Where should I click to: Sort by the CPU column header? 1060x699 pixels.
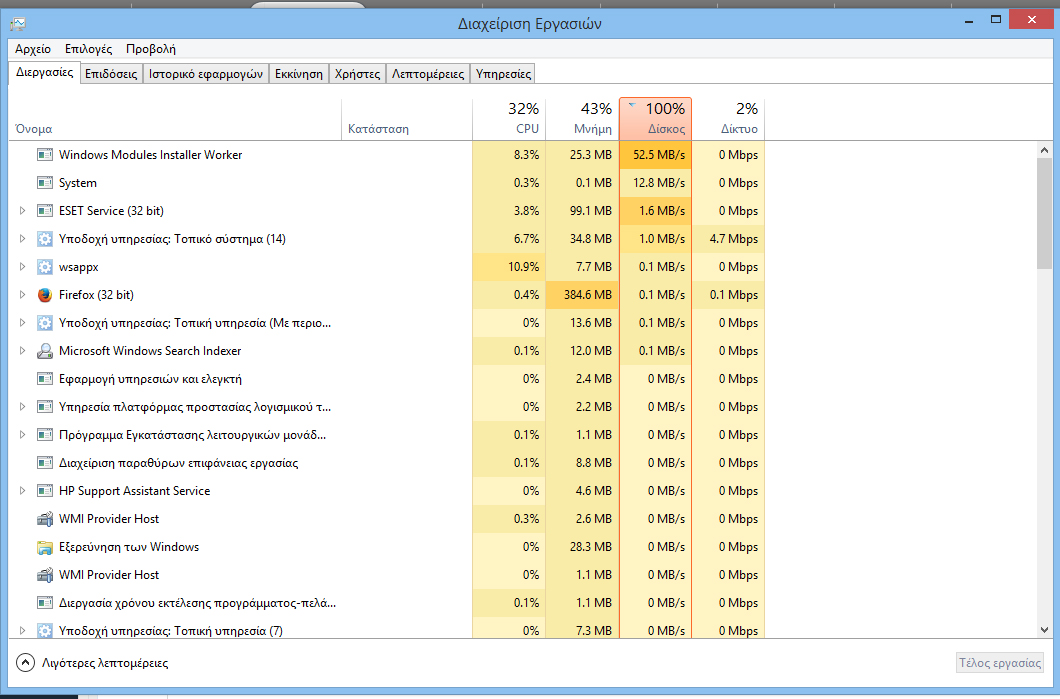[x=509, y=119]
